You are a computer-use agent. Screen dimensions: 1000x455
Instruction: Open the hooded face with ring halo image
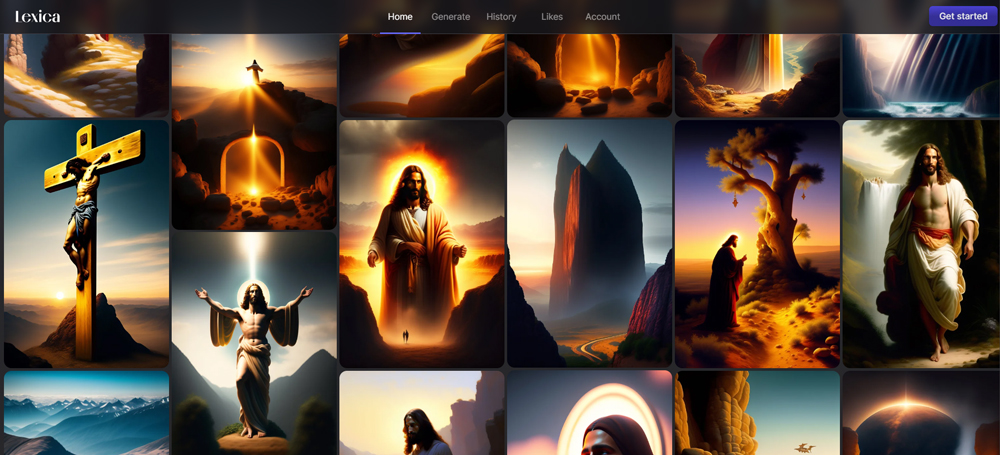click(589, 413)
